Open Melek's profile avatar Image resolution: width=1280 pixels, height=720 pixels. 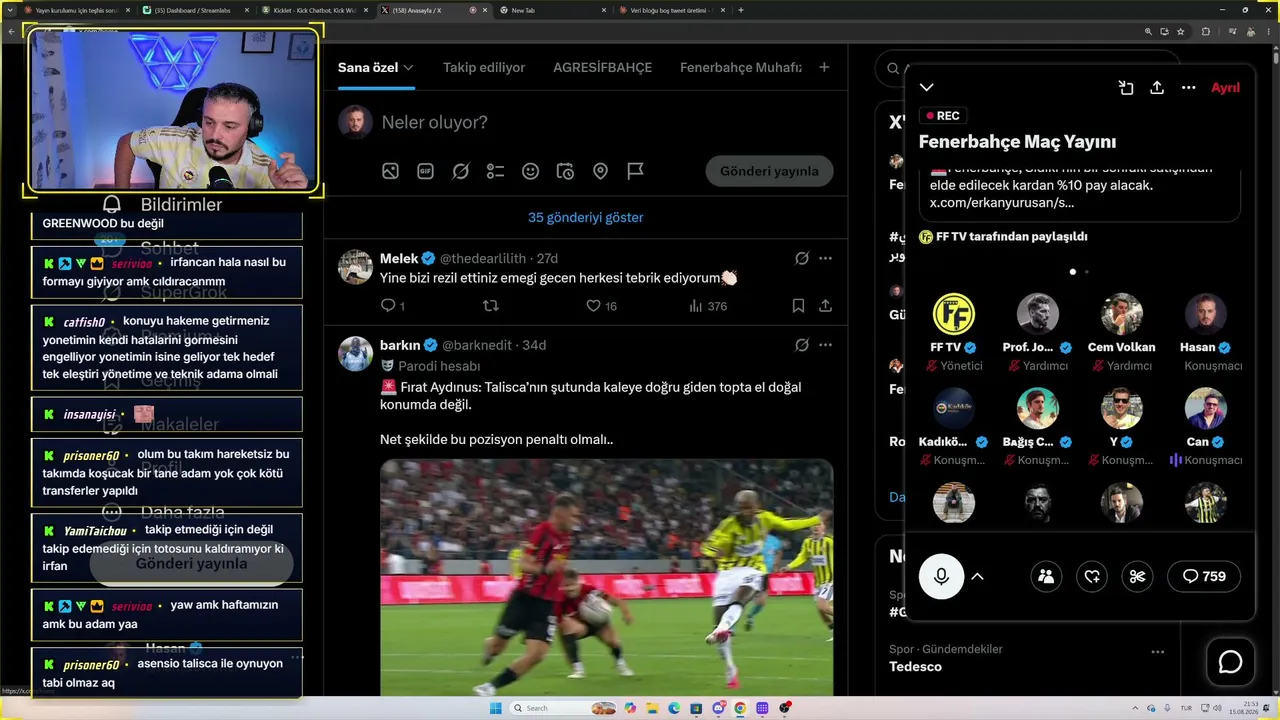pos(355,267)
